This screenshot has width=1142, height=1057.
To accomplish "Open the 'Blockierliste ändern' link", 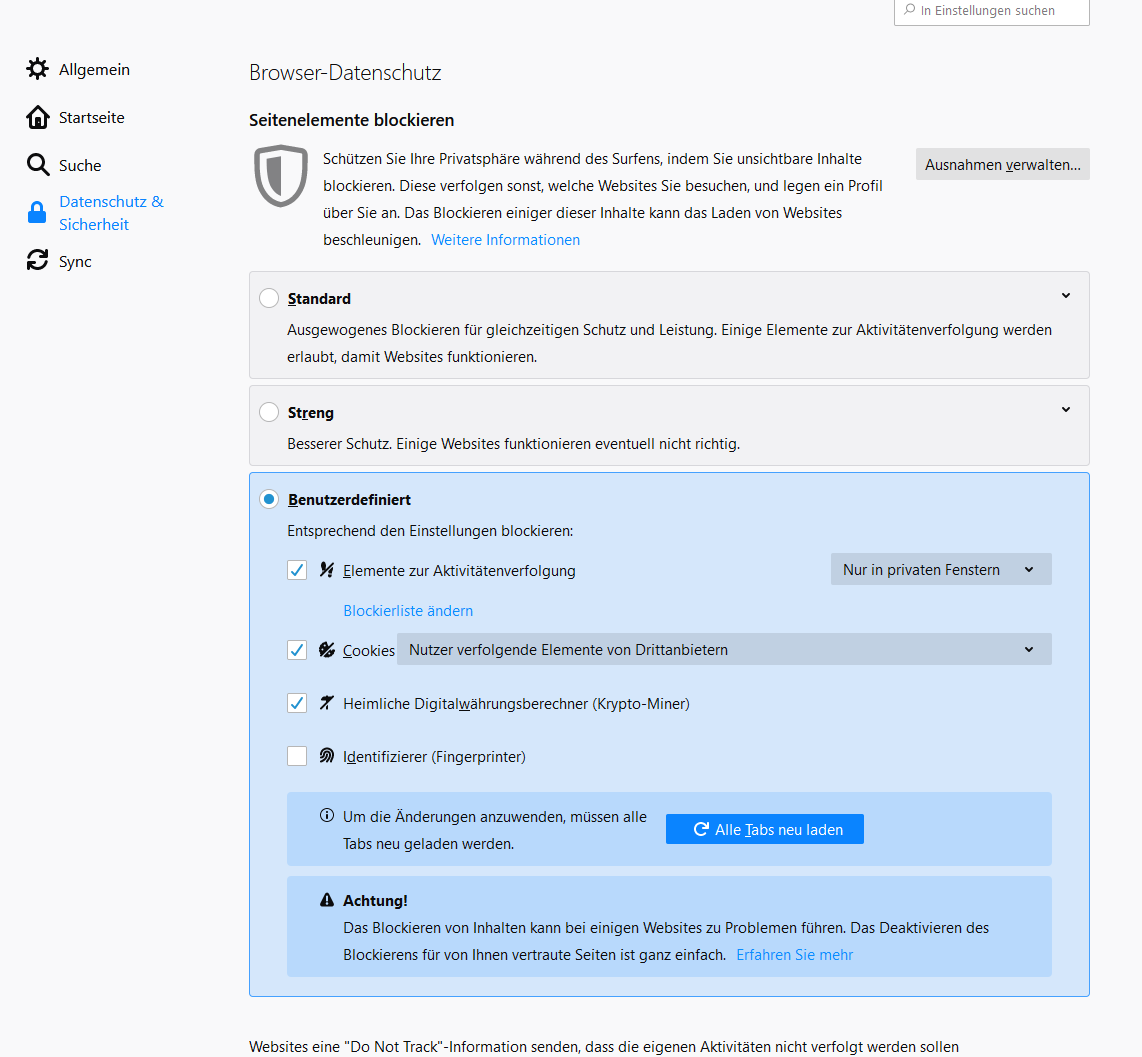I will click(408, 610).
